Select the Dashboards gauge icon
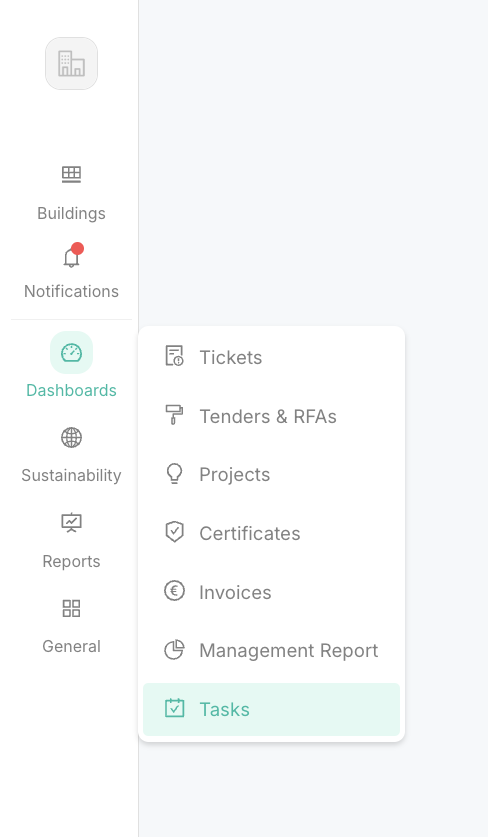The image size is (488, 837). click(72, 353)
